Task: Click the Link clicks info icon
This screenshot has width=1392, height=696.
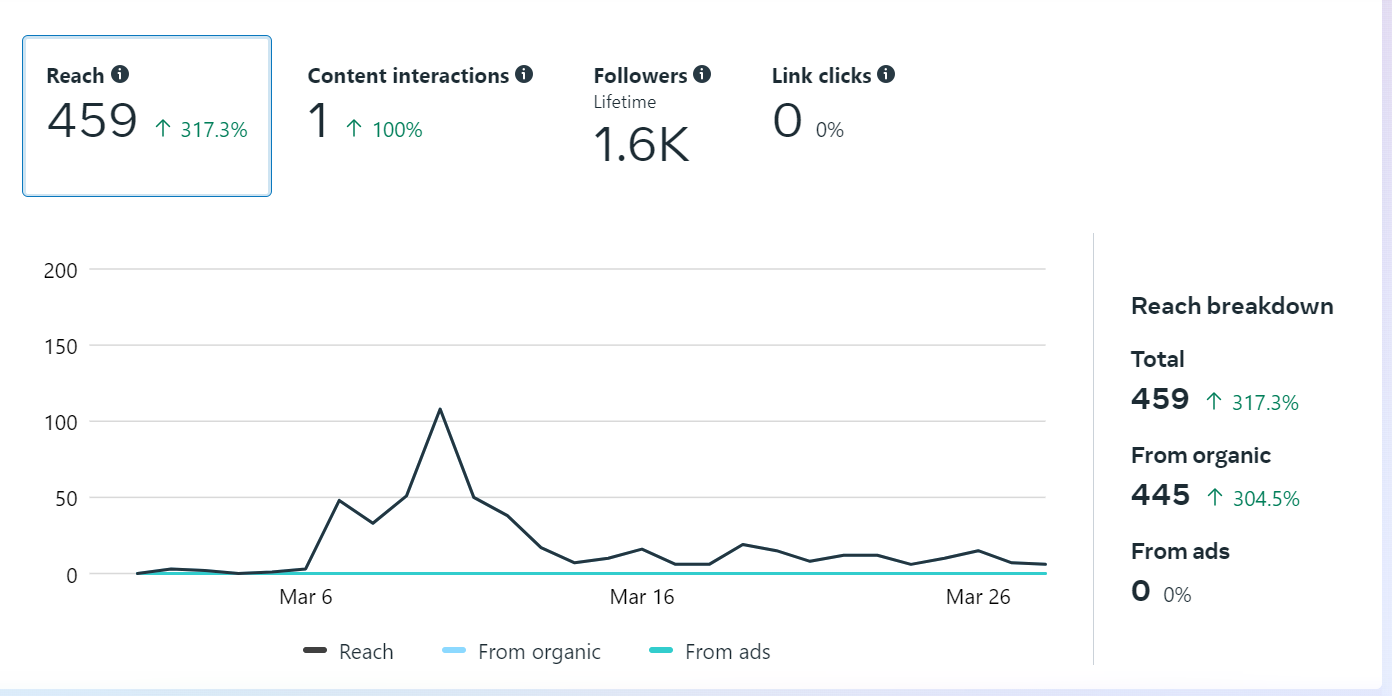Action: [886, 75]
